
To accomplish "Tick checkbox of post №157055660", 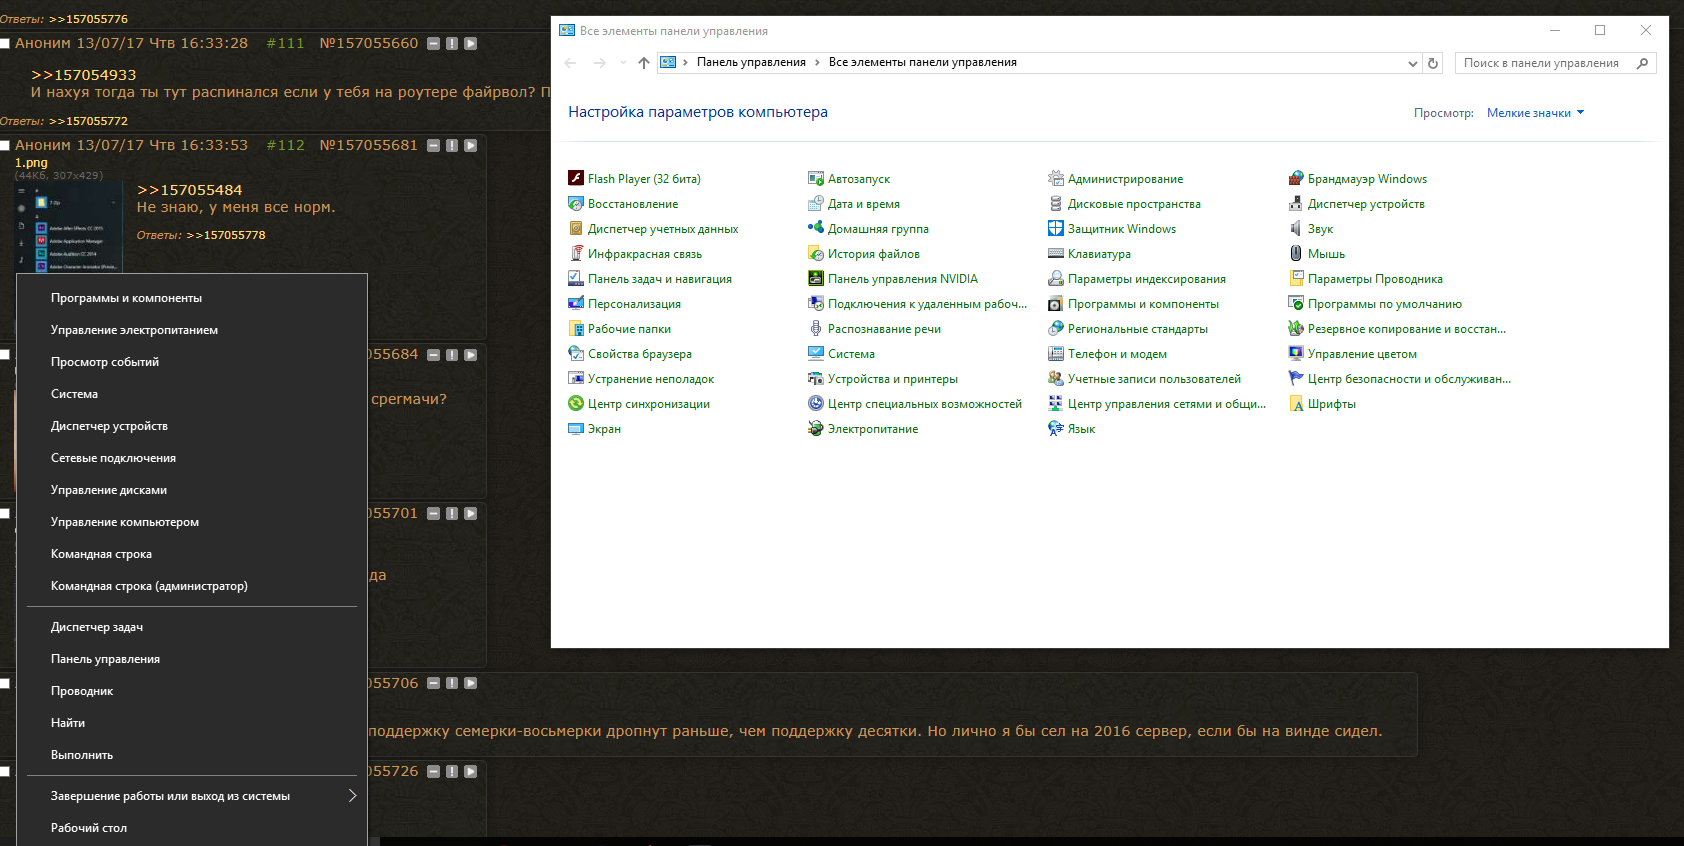I will tap(5, 43).
